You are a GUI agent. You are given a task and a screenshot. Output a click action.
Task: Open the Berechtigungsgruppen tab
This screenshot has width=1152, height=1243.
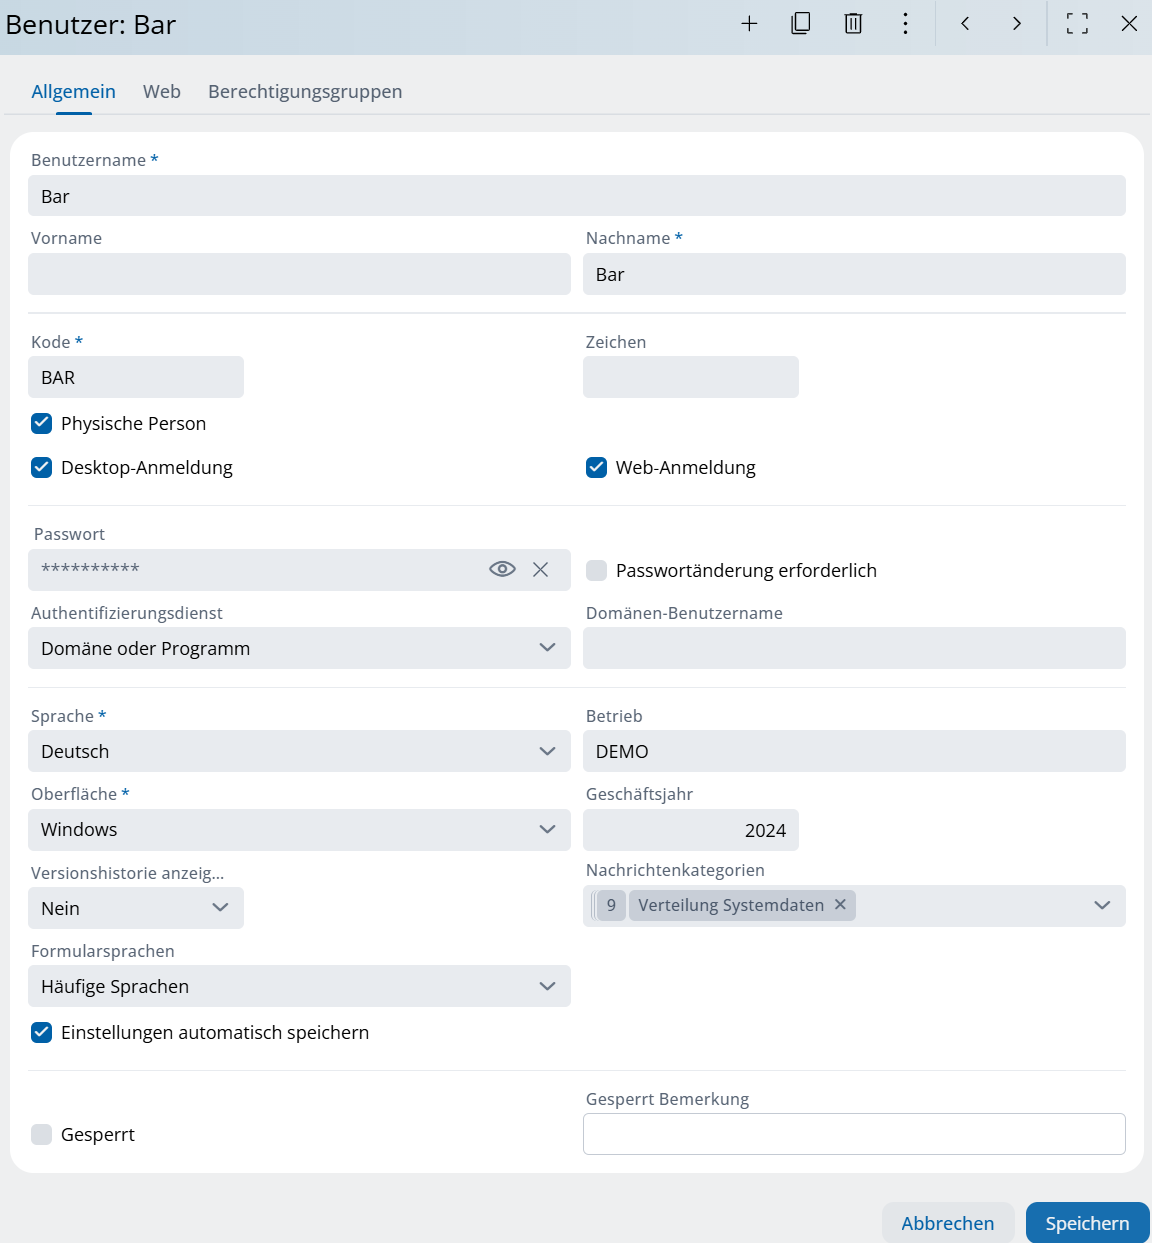305,92
